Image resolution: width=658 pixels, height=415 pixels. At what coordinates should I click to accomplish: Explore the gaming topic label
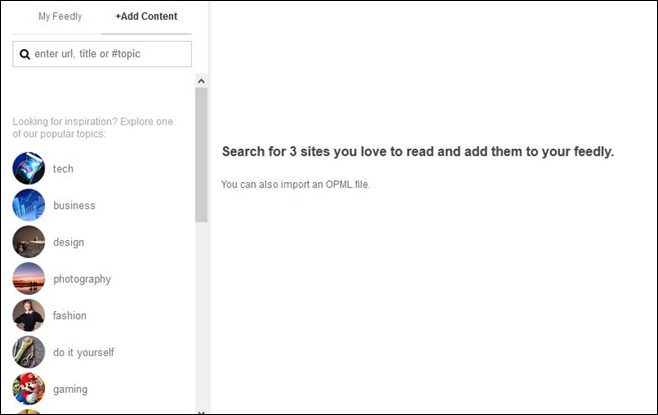(x=70, y=389)
